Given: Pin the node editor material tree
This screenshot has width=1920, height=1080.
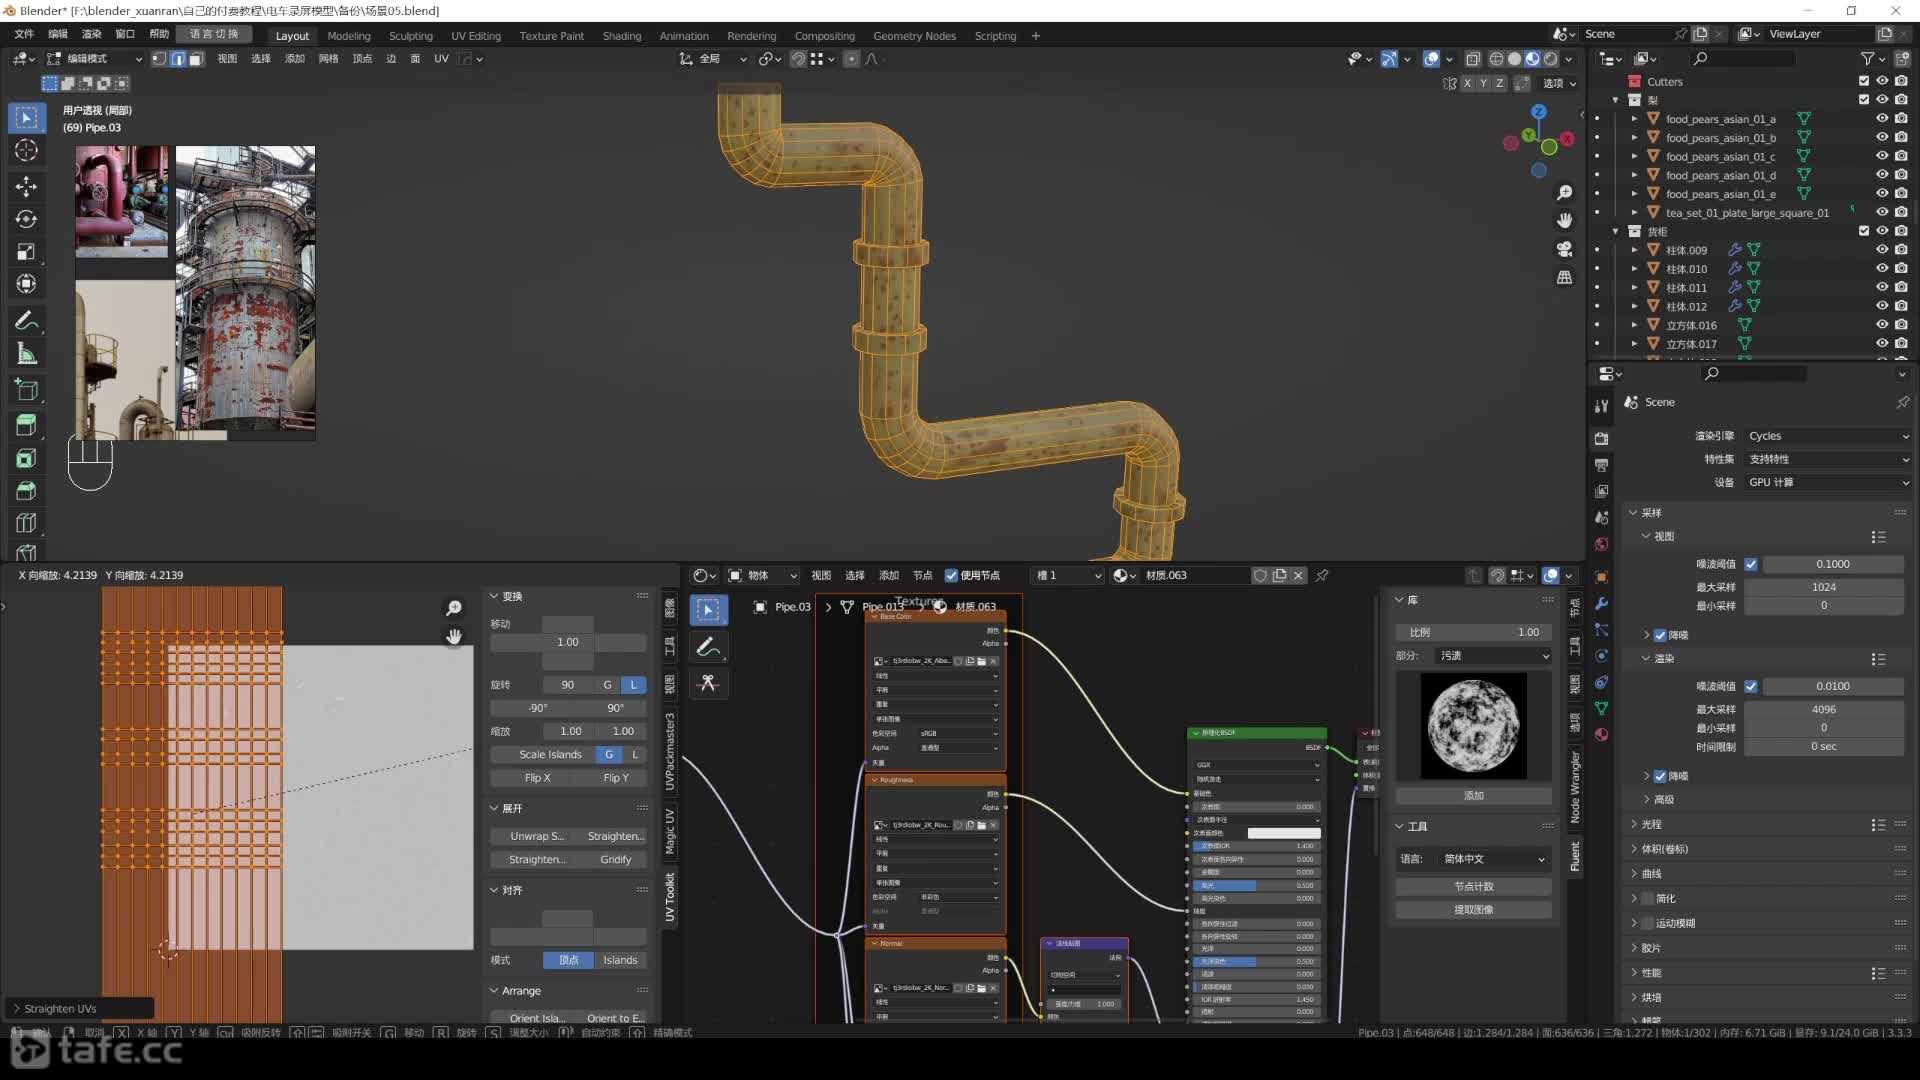Looking at the screenshot, I should click(1322, 575).
